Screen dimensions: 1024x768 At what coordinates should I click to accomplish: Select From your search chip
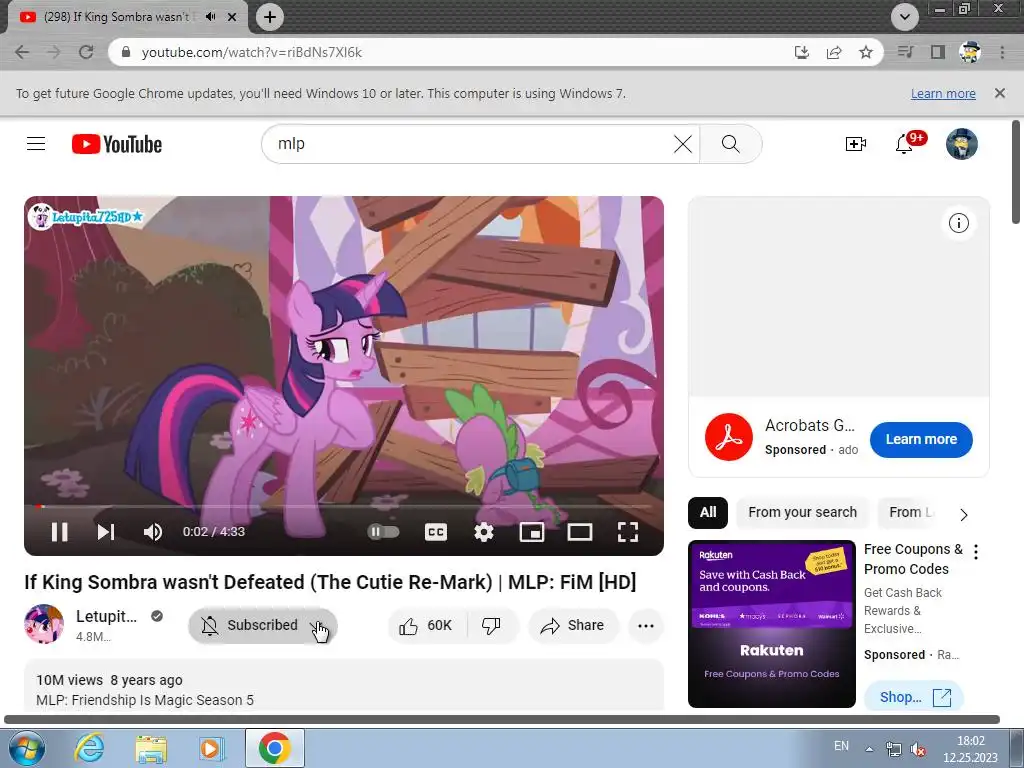click(803, 513)
